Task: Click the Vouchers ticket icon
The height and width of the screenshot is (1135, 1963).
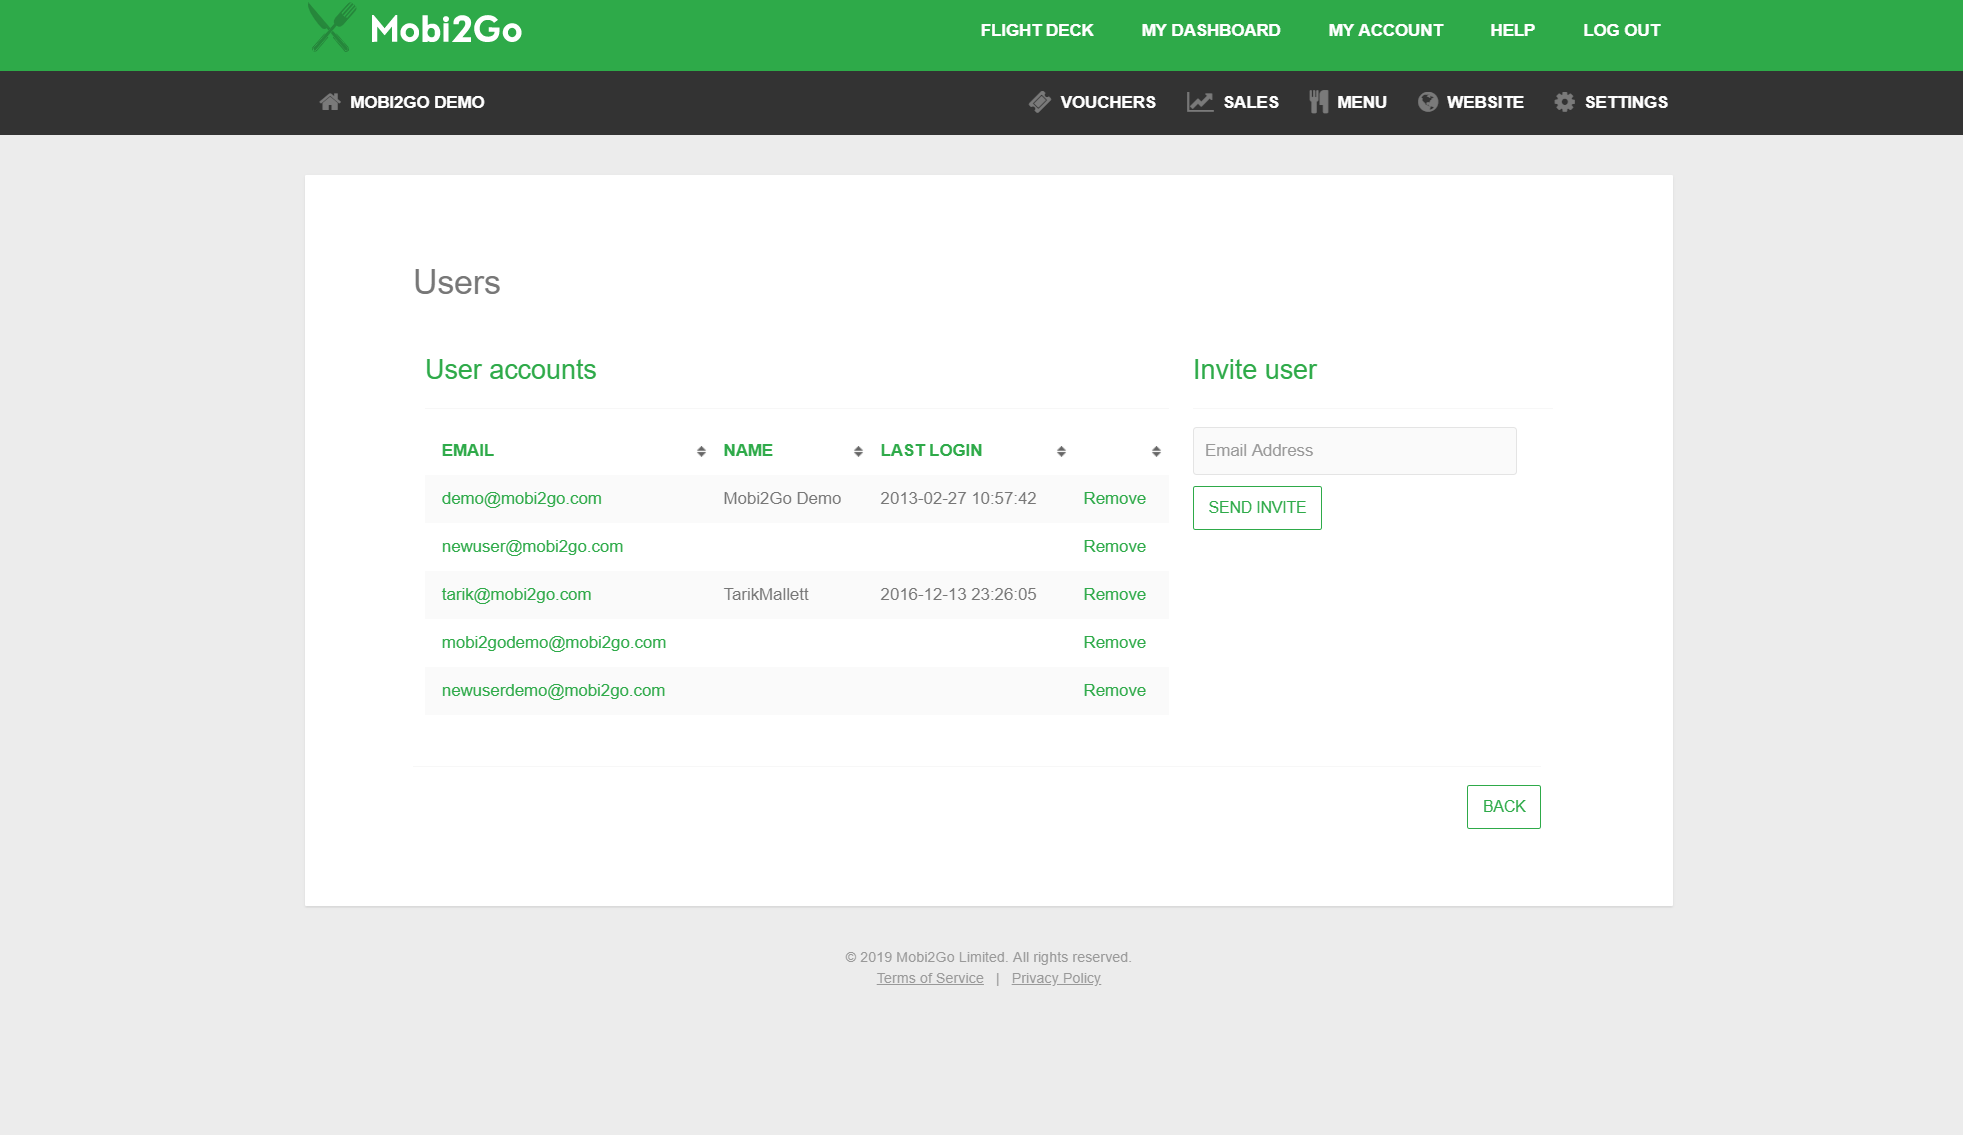Action: coord(1040,102)
